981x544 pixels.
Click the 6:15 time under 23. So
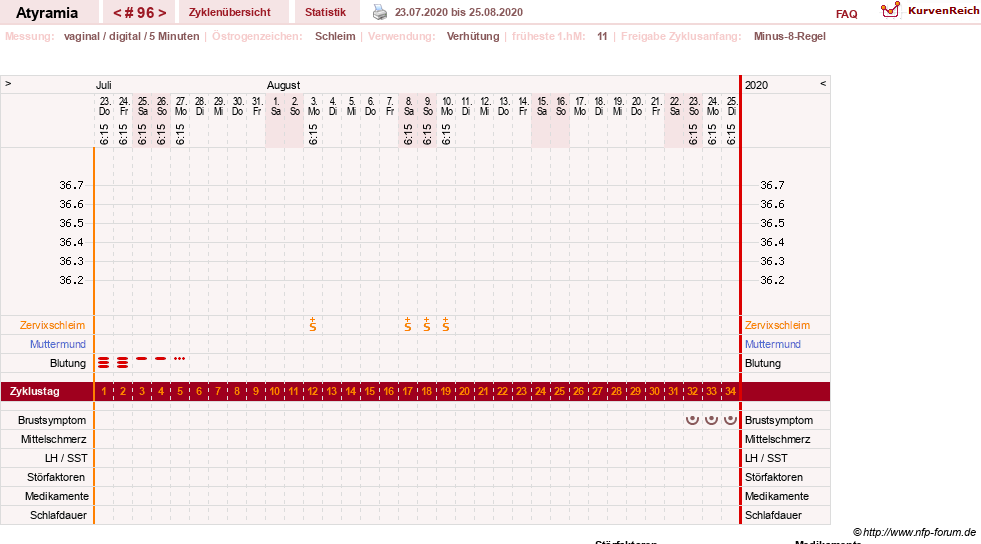[693, 134]
